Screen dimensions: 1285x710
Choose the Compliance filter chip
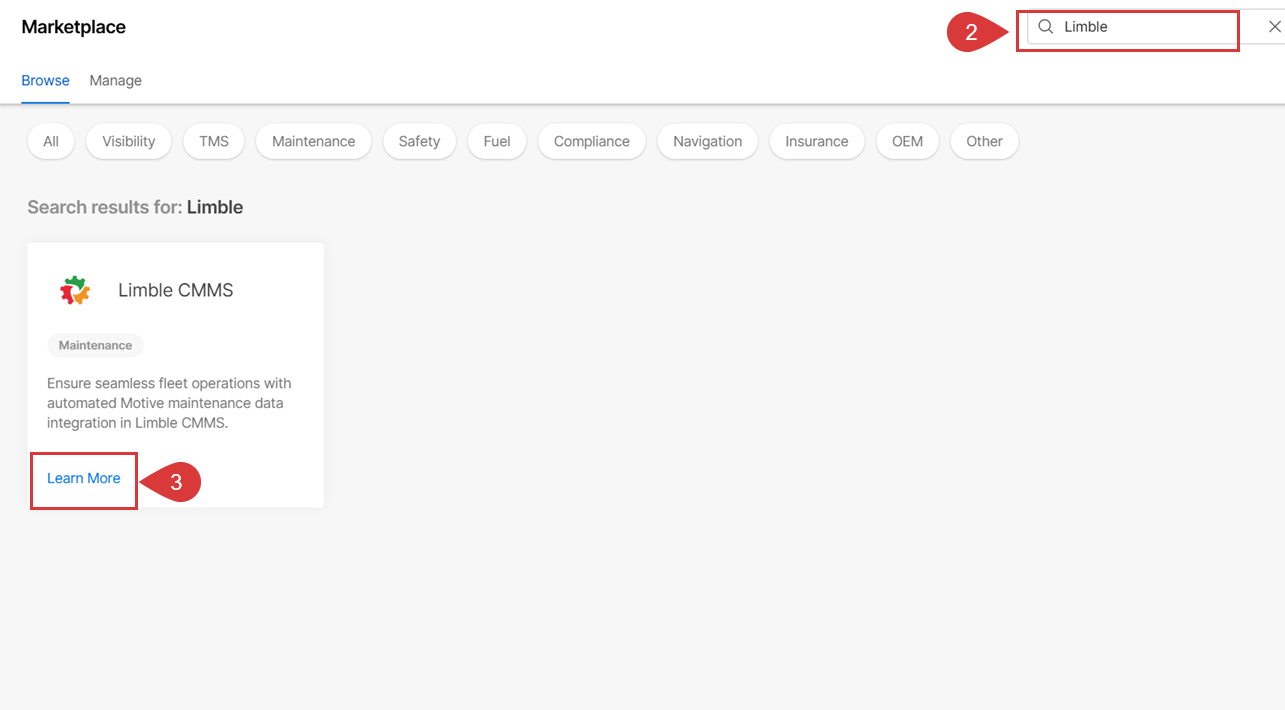point(592,141)
